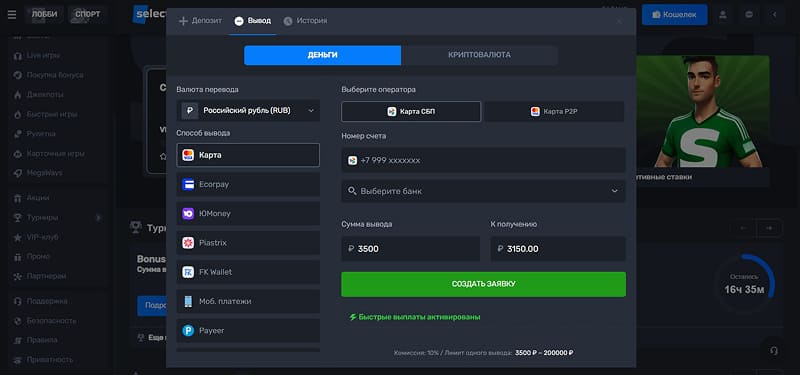Screen dimensions: 800x375
Task: Click the bank dropdown chevron arrow
Action: click(x=614, y=191)
